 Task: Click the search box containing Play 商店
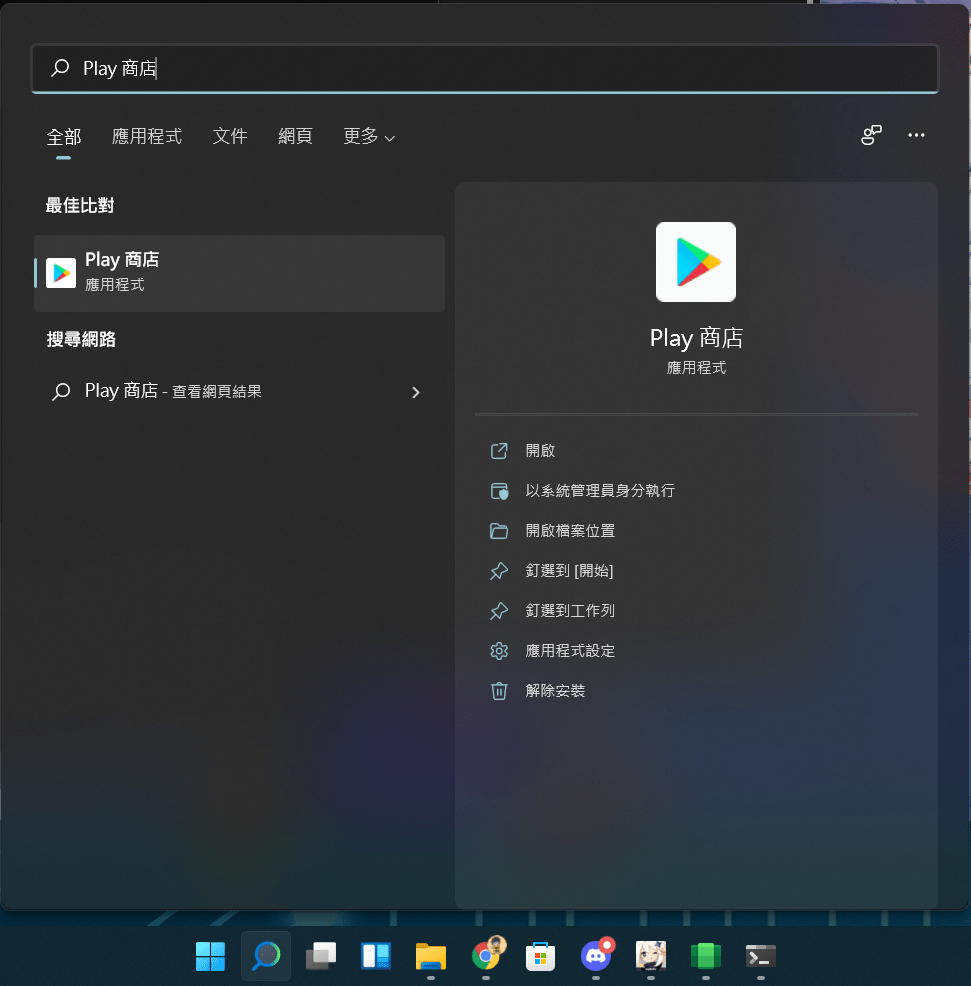pyautogui.click(x=485, y=68)
